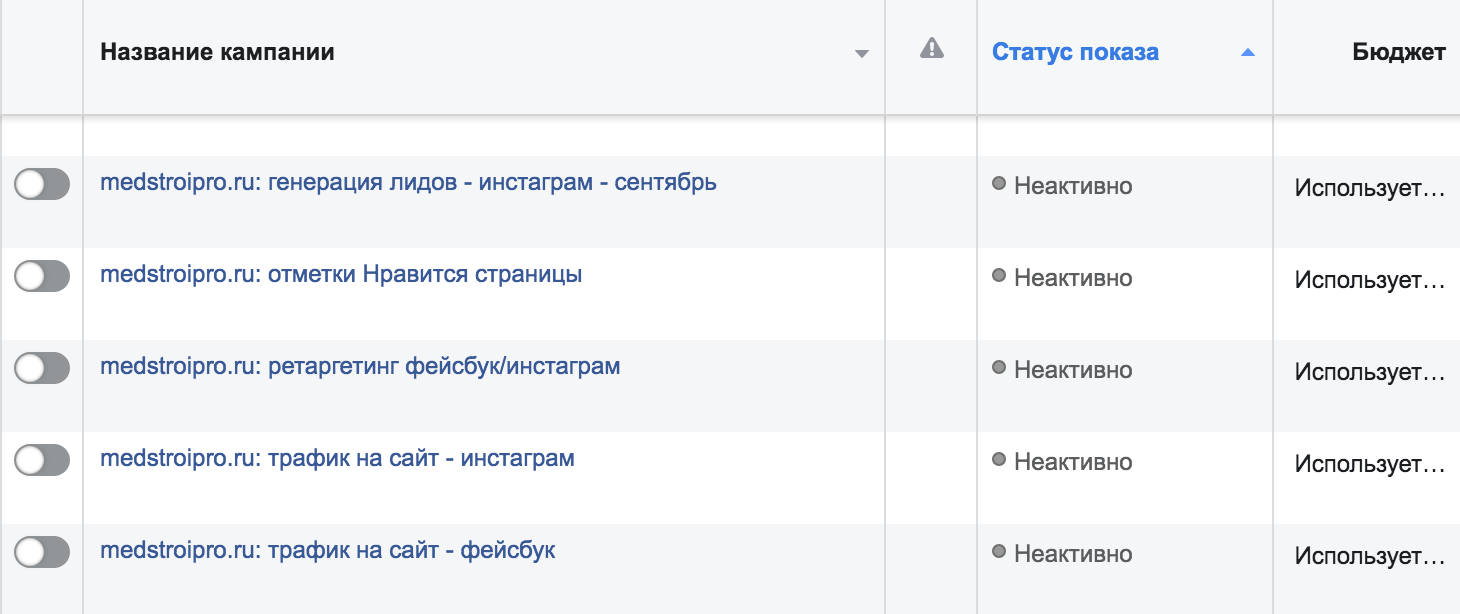Enable the ретаргетинг фейсбук/инстаграм campaign switch
1460x614 pixels.
(42, 368)
